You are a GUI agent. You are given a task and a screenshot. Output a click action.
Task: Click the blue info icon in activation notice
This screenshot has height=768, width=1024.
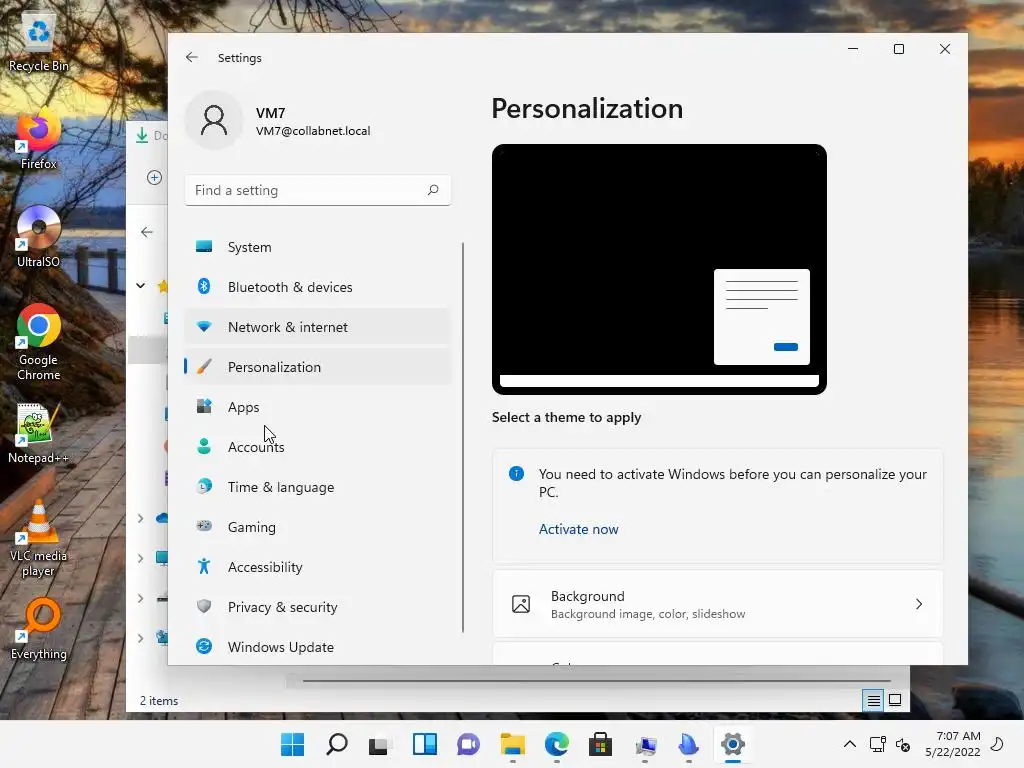(516, 473)
